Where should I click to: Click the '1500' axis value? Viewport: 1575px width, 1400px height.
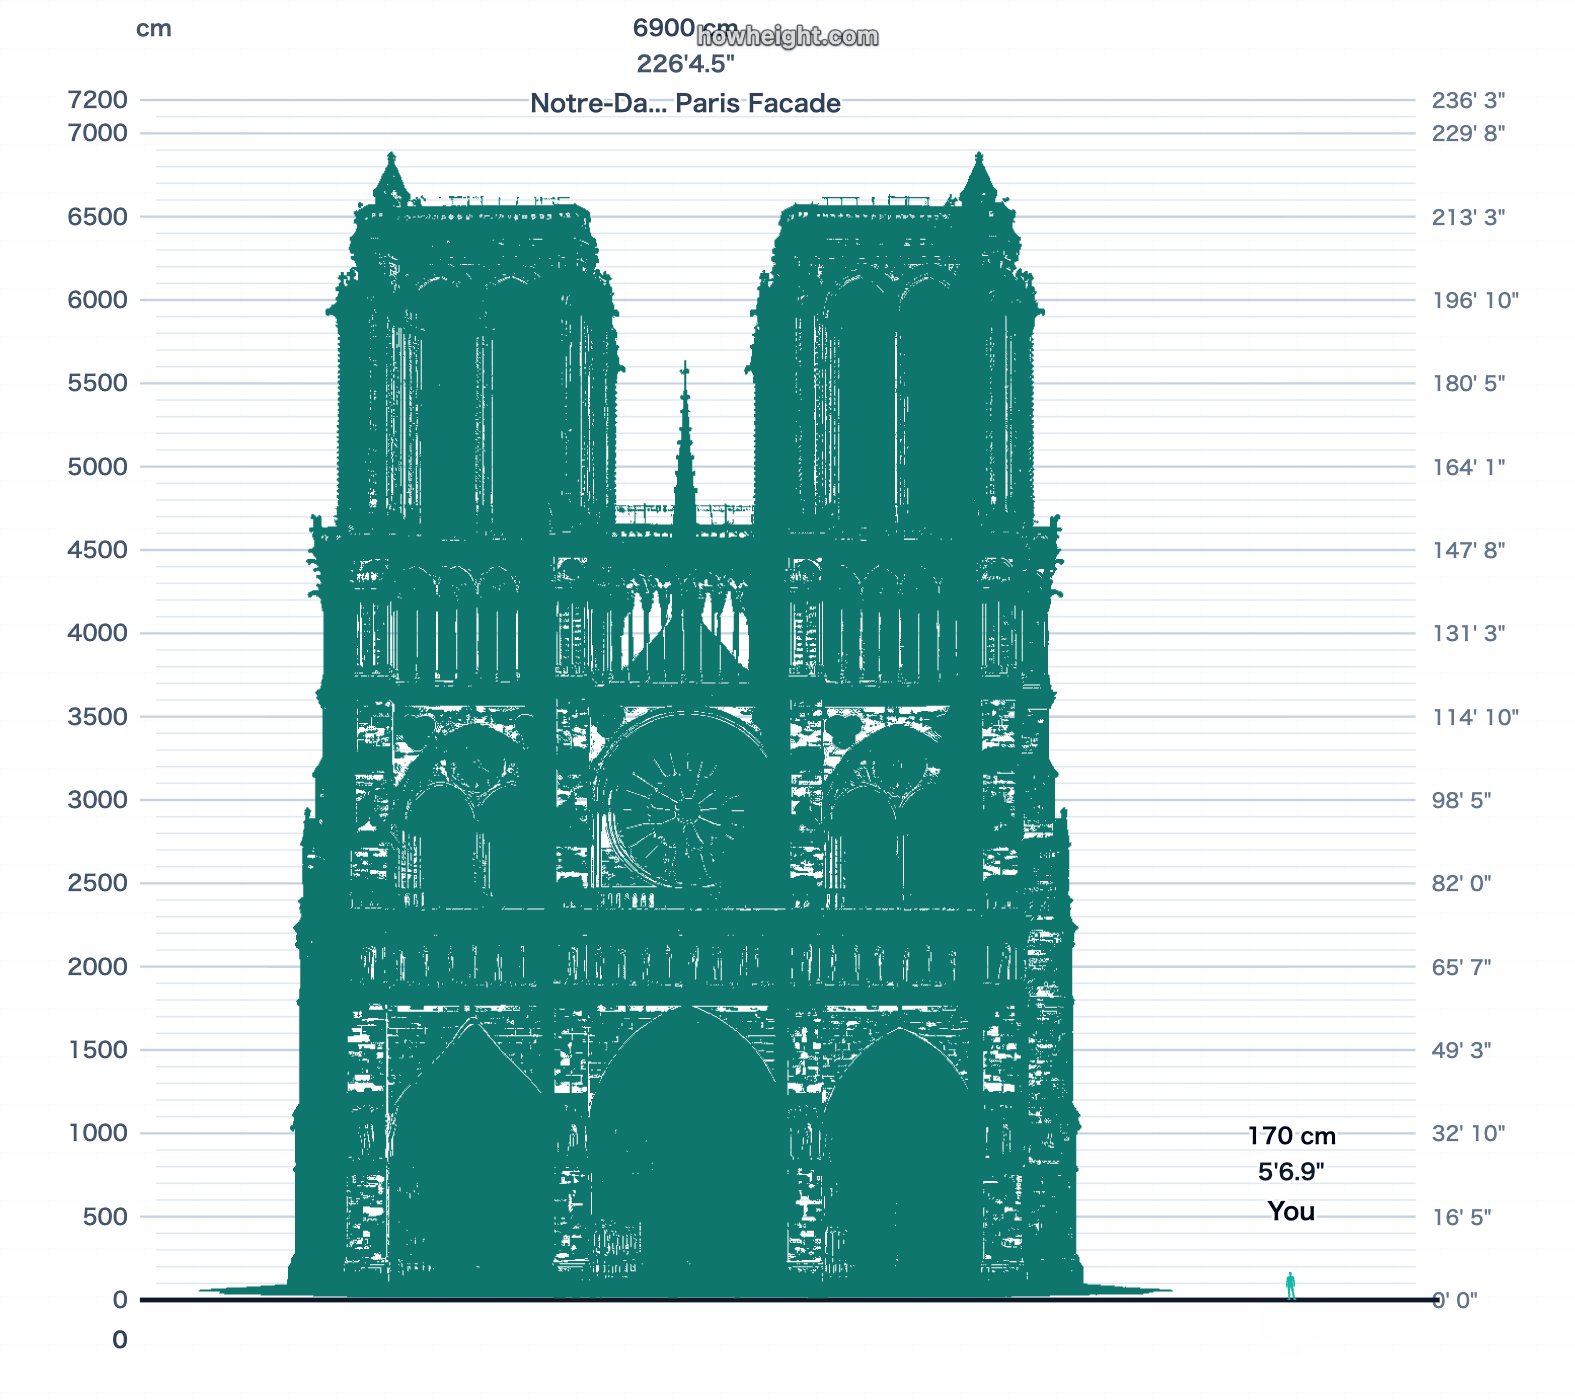pos(98,1050)
